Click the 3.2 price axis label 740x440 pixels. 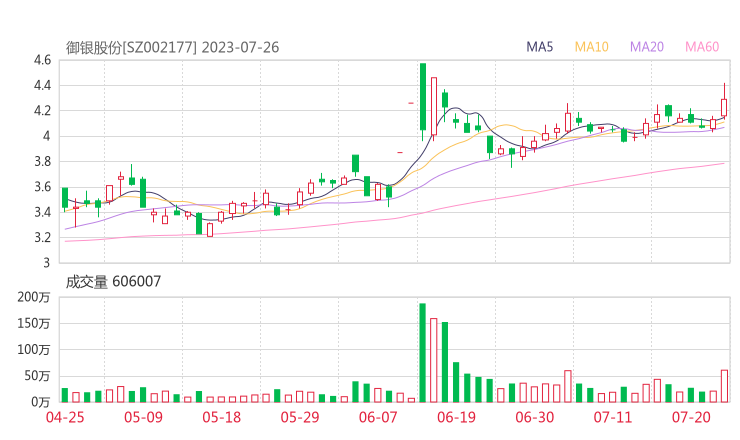tap(42, 237)
